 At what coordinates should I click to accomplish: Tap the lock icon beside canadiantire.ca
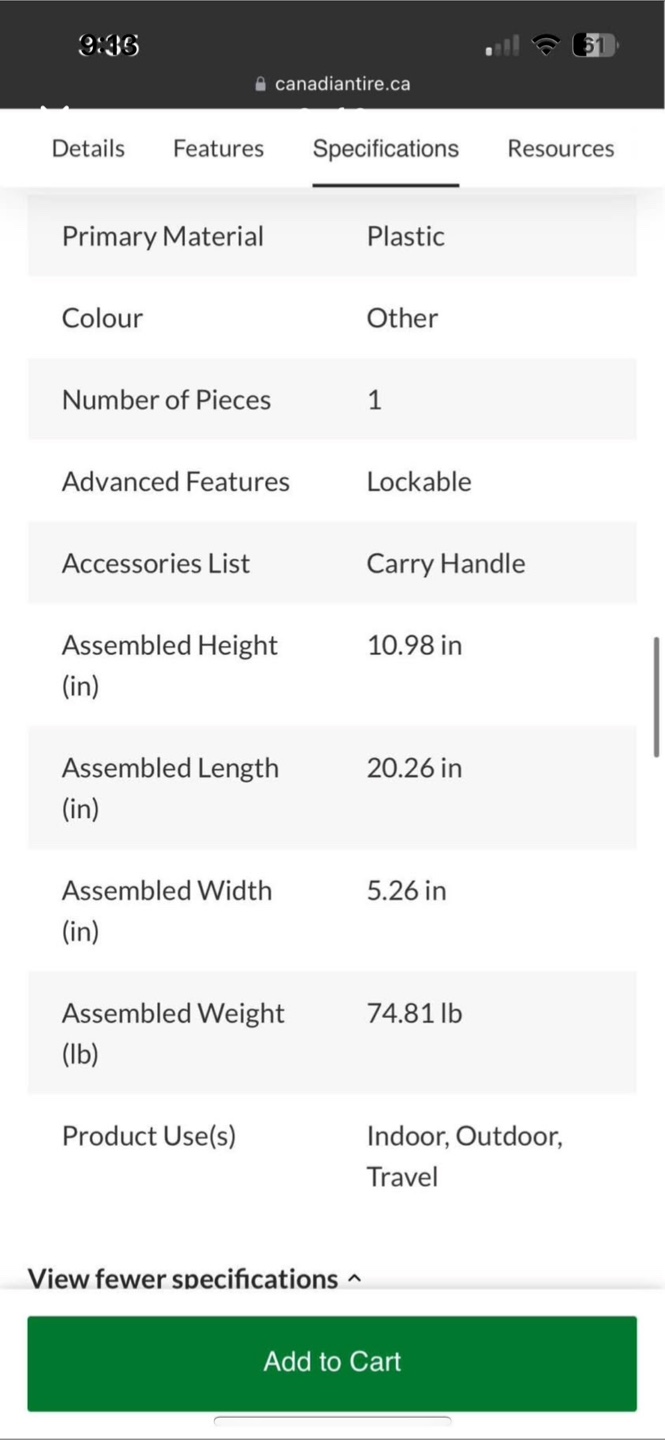click(x=261, y=84)
